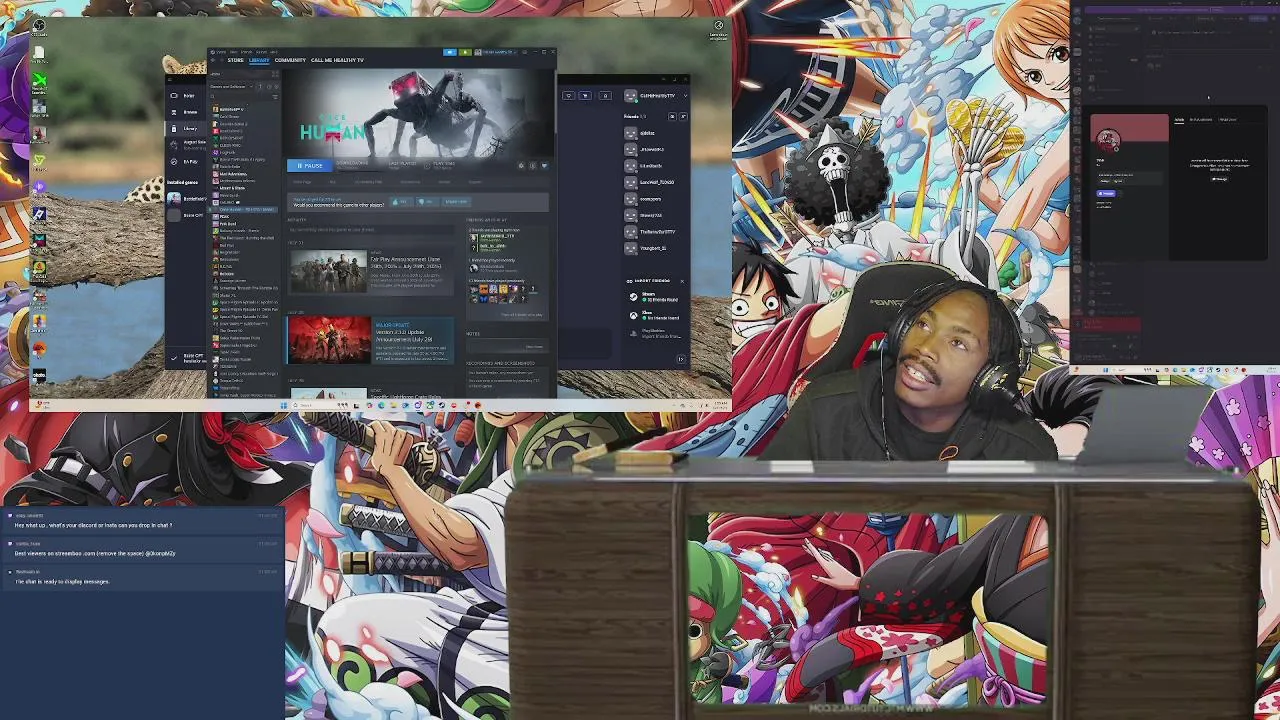Open EA Play in EA app sidebar
The width and height of the screenshot is (1280, 720).
pos(189,162)
